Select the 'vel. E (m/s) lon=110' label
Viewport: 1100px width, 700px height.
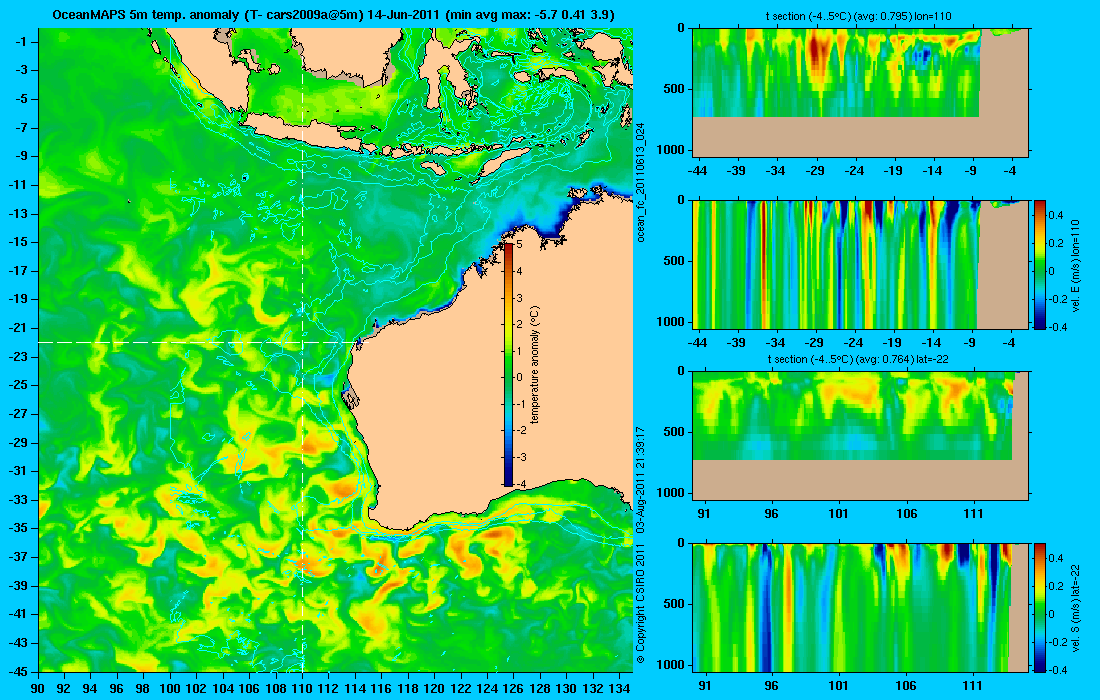tap(1075, 265)
